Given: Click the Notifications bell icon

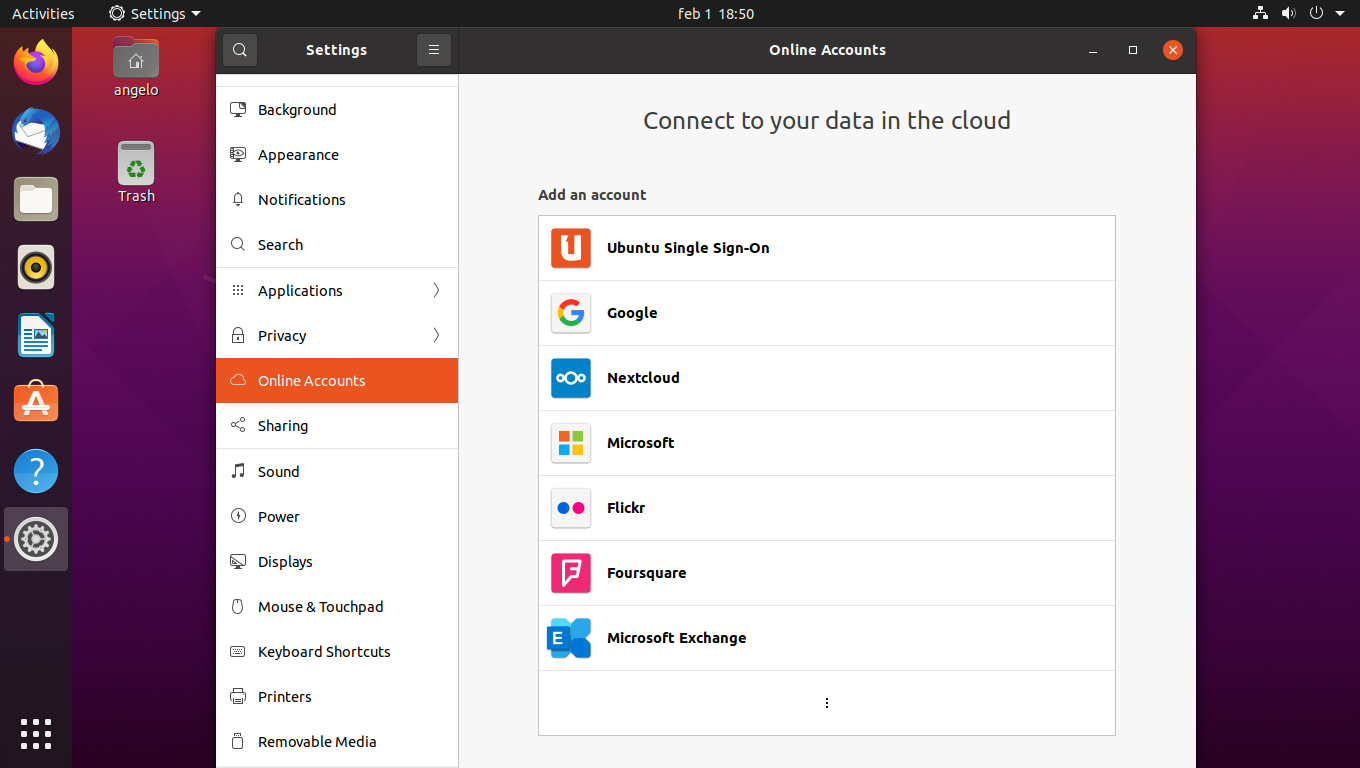Looking at the screenshot, I should coord(238,200).
